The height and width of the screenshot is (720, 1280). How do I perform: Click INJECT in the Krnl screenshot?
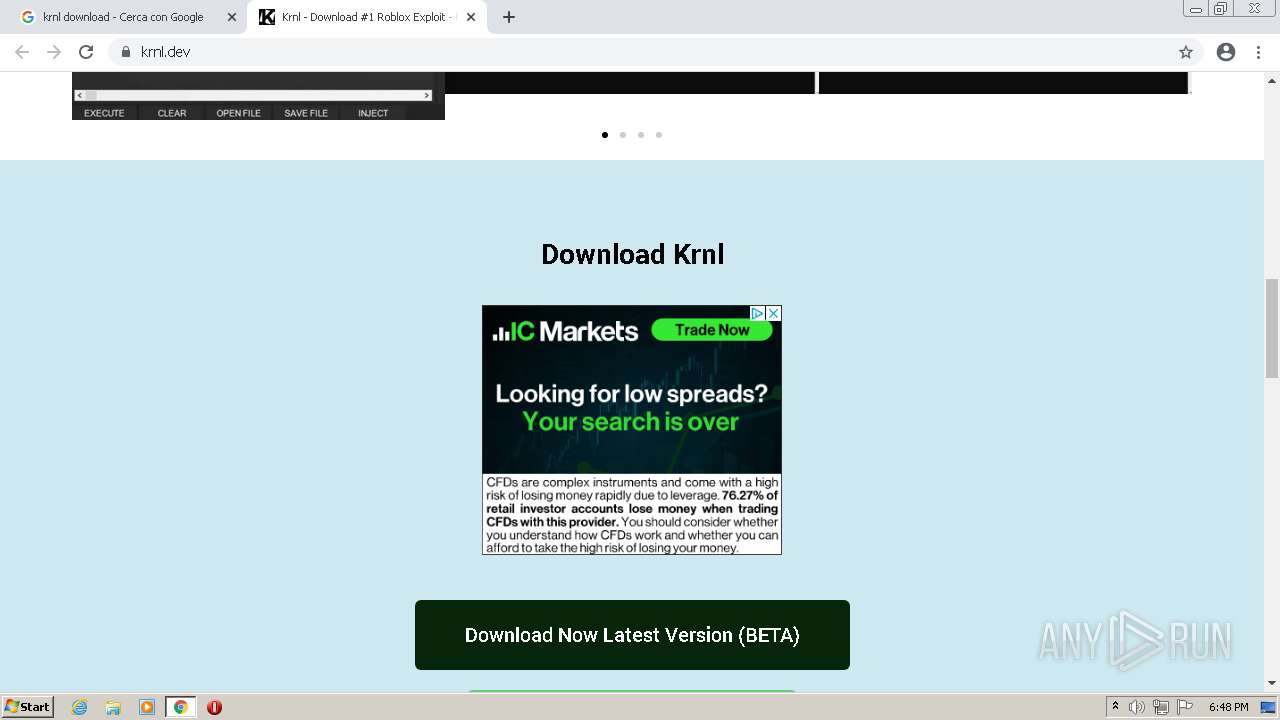pyautogui.click(x=373, y=113)
